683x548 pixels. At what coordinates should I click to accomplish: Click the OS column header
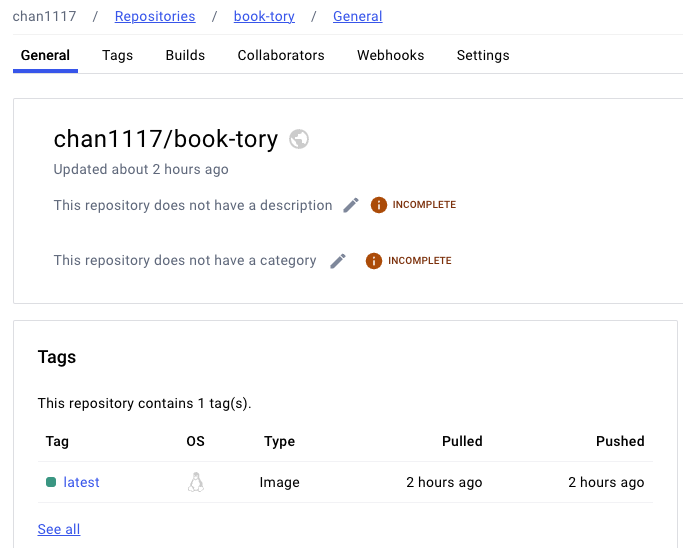196,441
